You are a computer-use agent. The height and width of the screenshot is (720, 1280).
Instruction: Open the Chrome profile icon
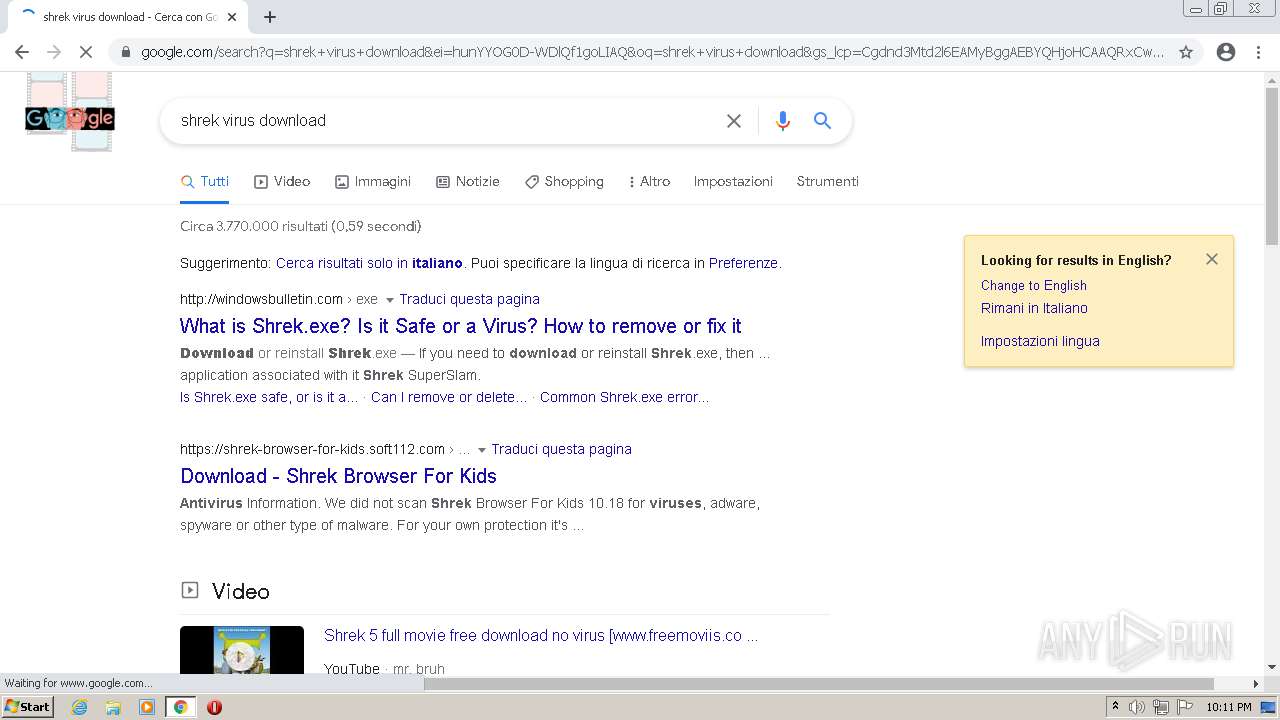tap(1226, 52)
